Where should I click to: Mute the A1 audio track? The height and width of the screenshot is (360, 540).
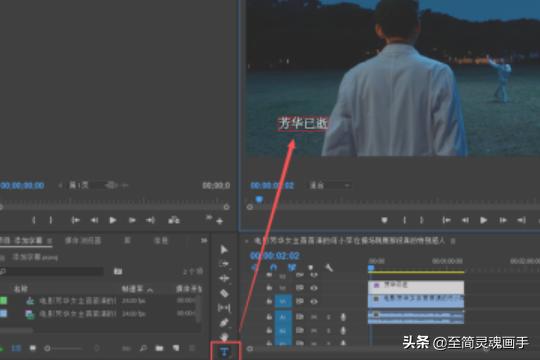(314, 317)
